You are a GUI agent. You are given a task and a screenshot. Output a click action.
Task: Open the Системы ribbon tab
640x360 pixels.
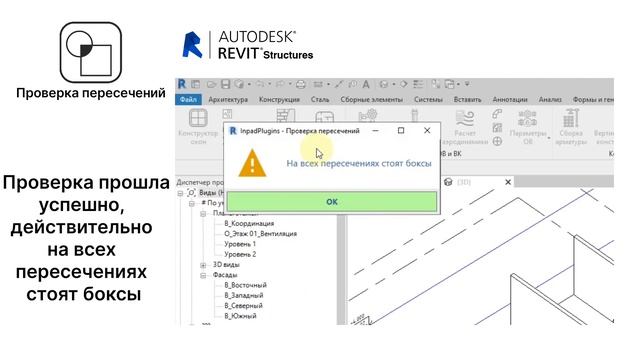428,99
